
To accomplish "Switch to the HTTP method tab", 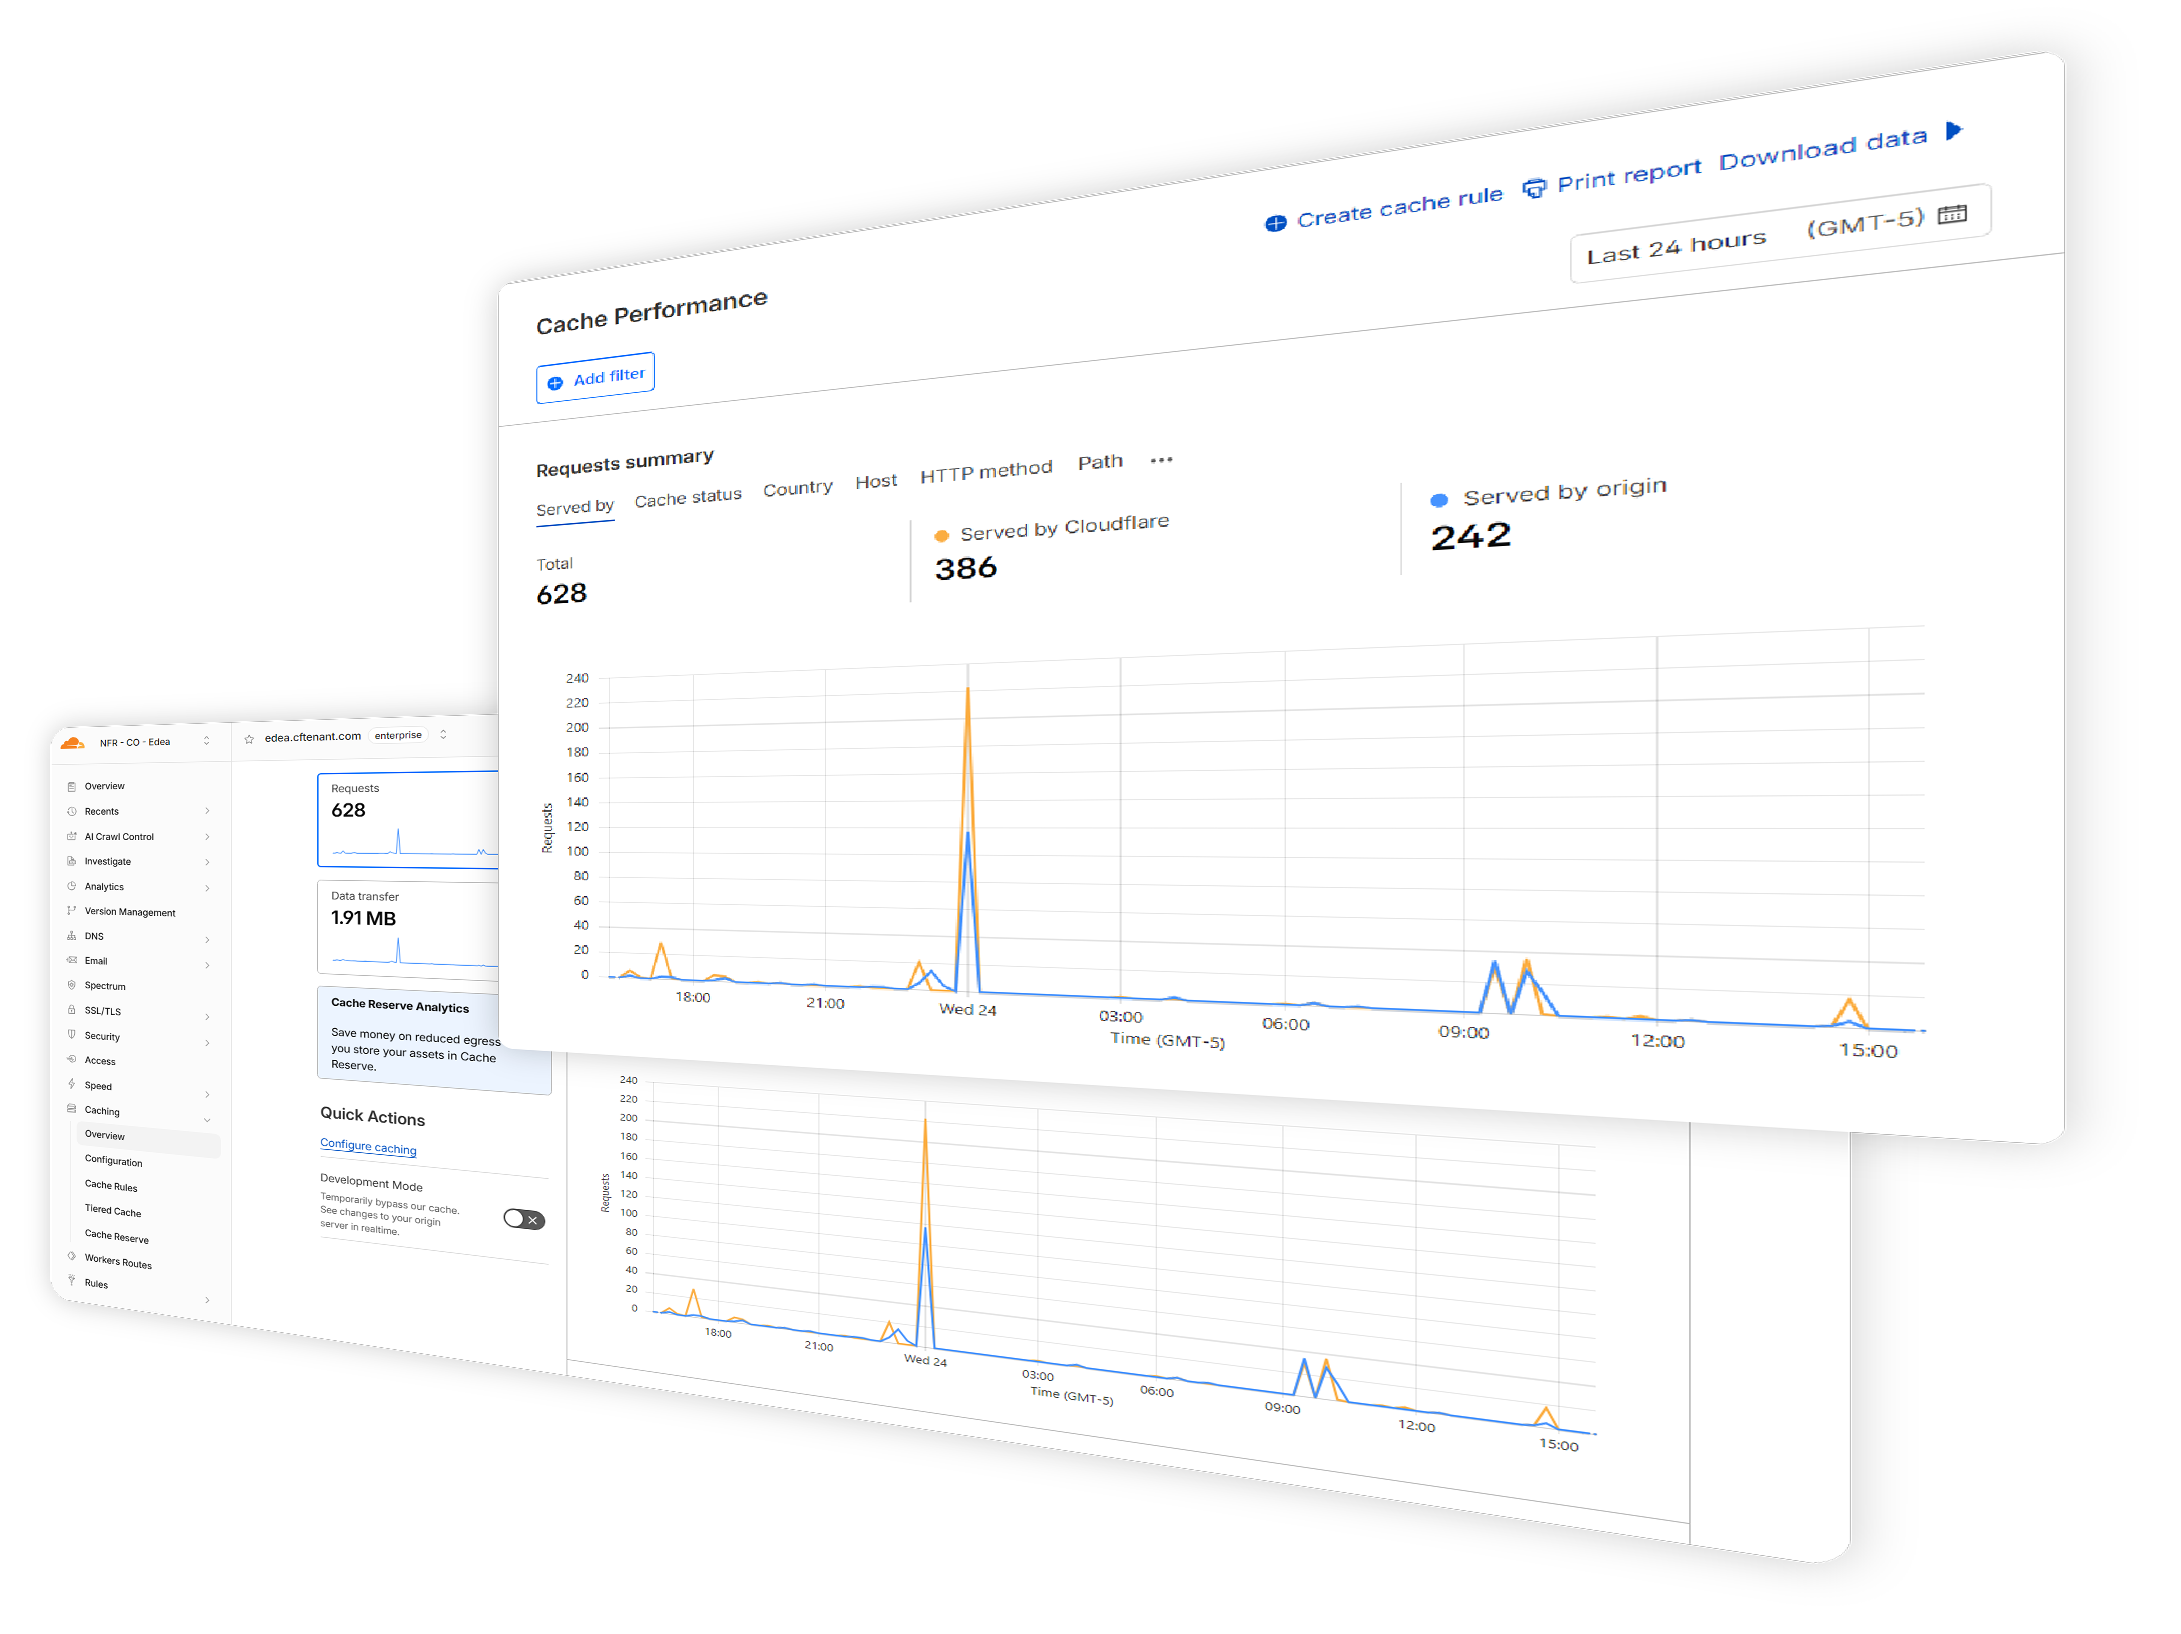I will [x=986, y=471].
